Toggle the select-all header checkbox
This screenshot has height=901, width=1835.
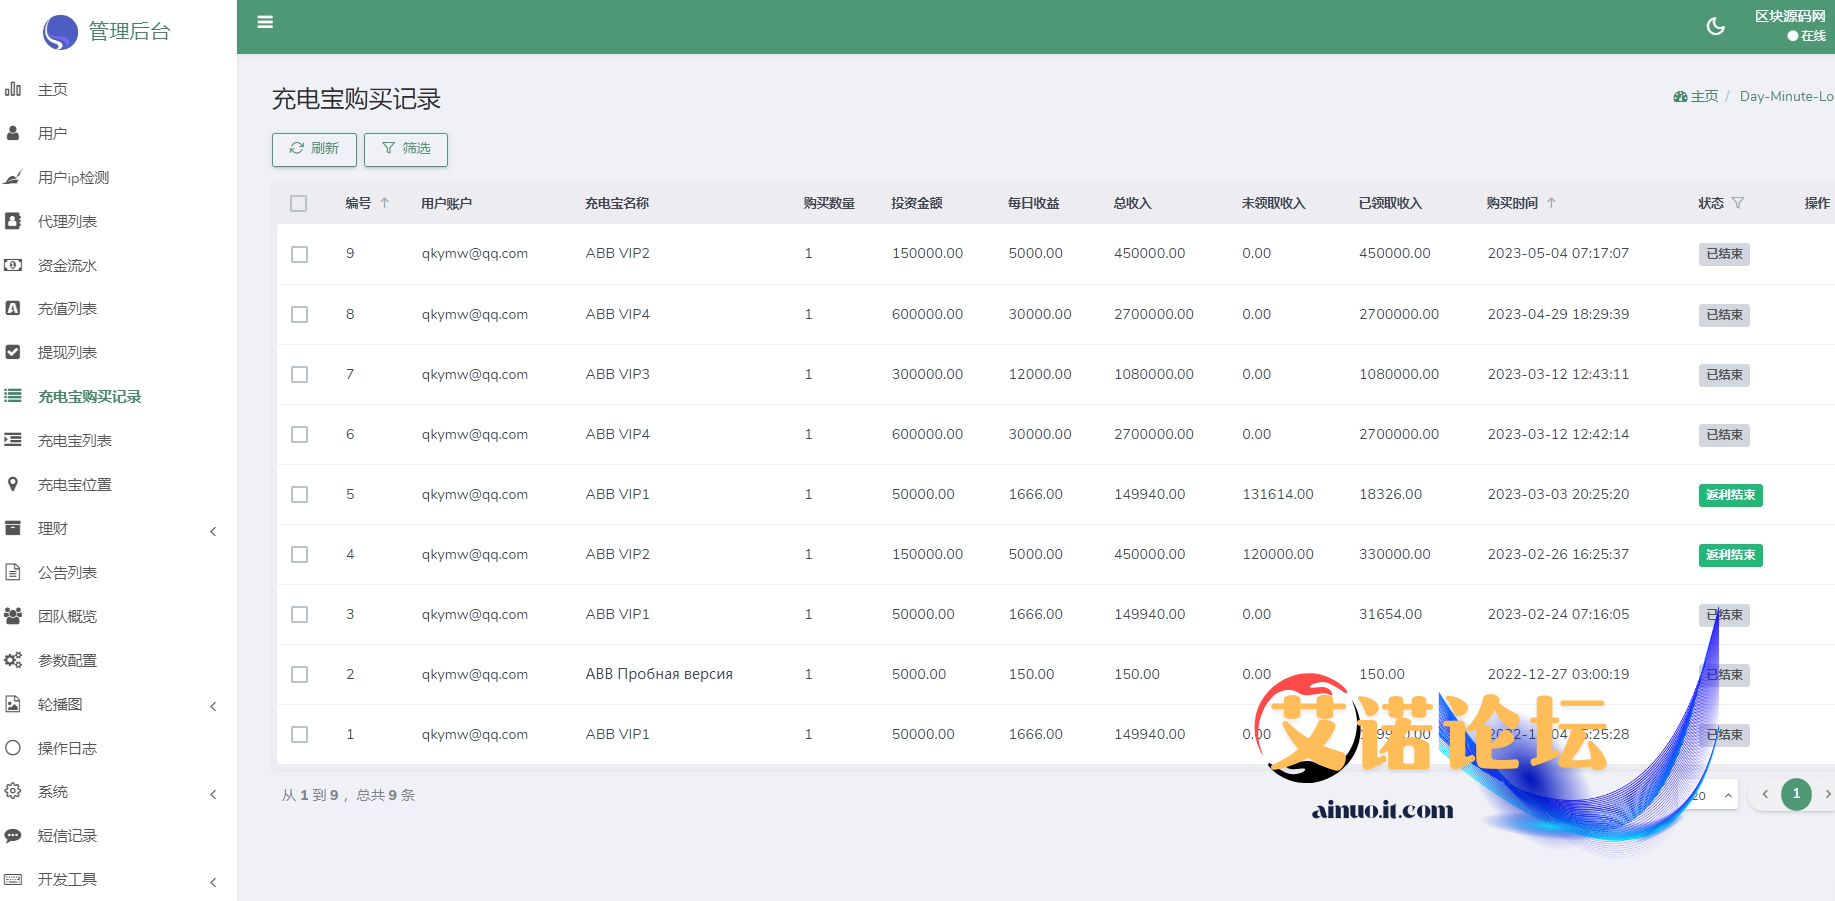[x=298, y=203]
